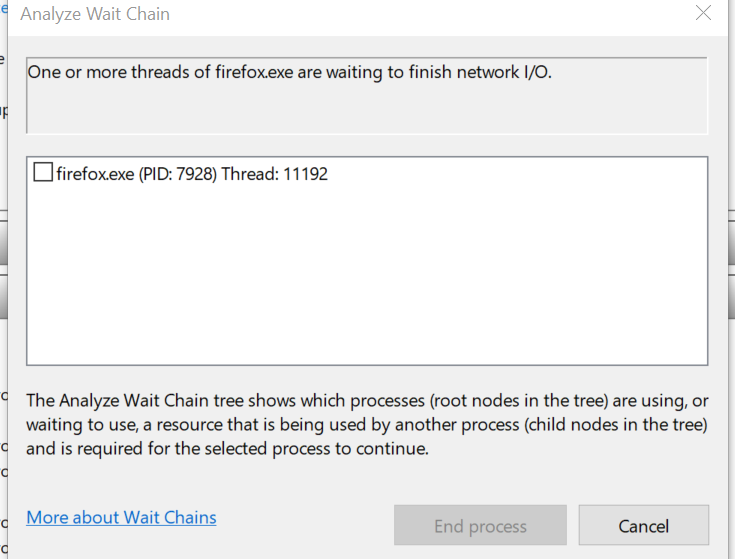
Task: Click the word "Analyze" in the dialog title
Action: [x=50, y=14]
